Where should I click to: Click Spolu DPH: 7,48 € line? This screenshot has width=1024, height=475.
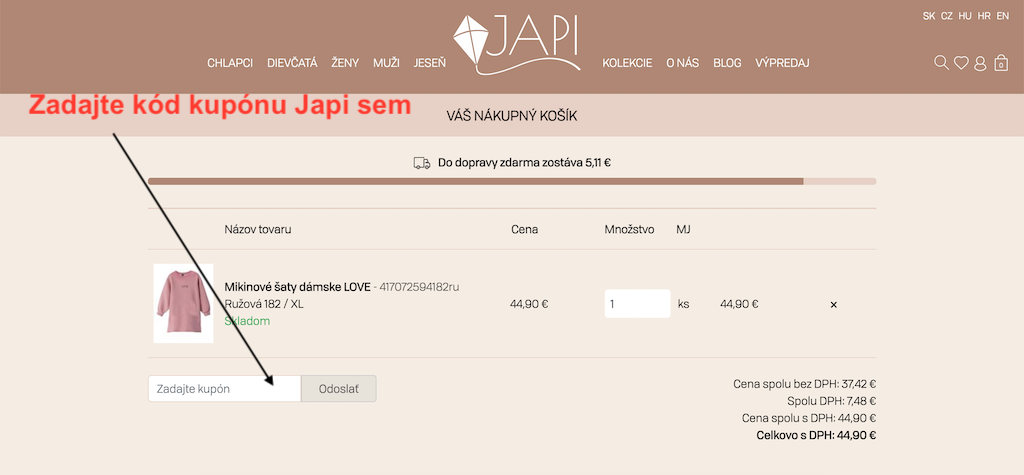point(831,401)
